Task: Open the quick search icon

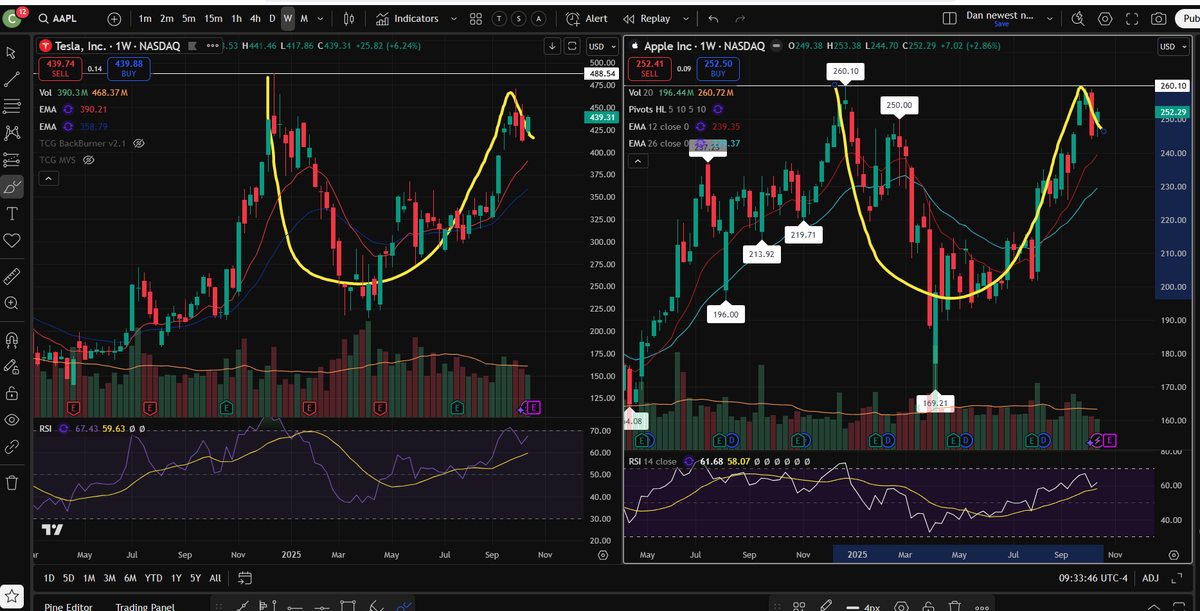Action: click(x=1078, y=19)
